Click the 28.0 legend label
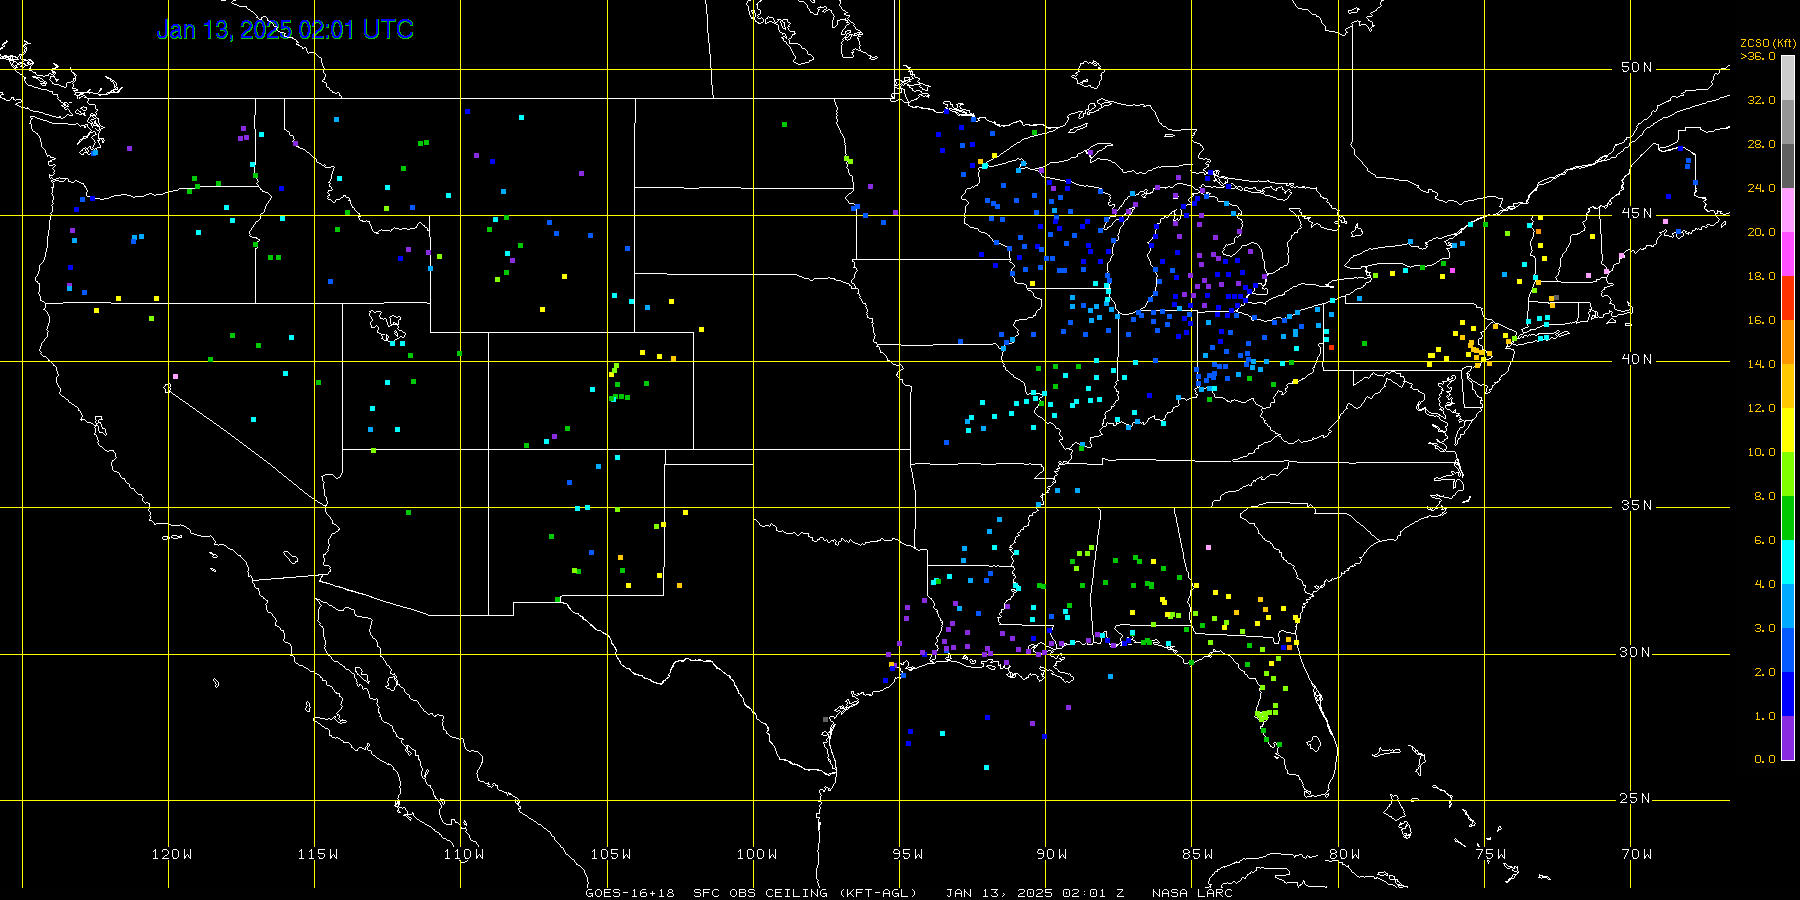 coord(1761,144)
